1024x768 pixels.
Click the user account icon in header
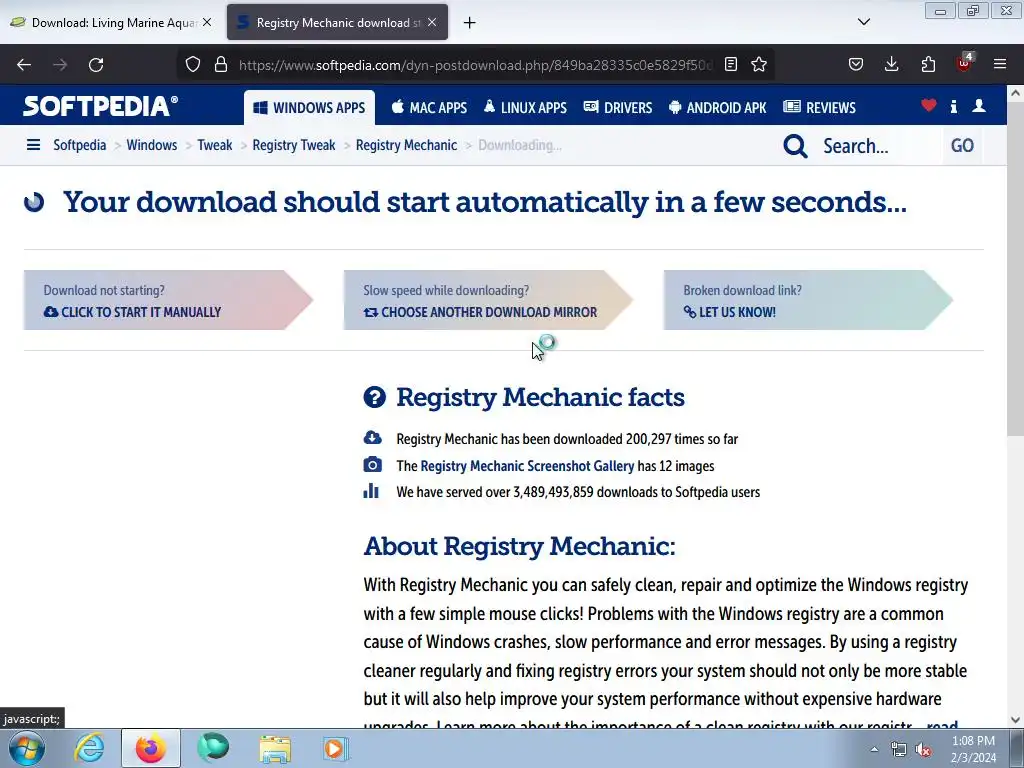pyautogui.click(x=978, y=106)
